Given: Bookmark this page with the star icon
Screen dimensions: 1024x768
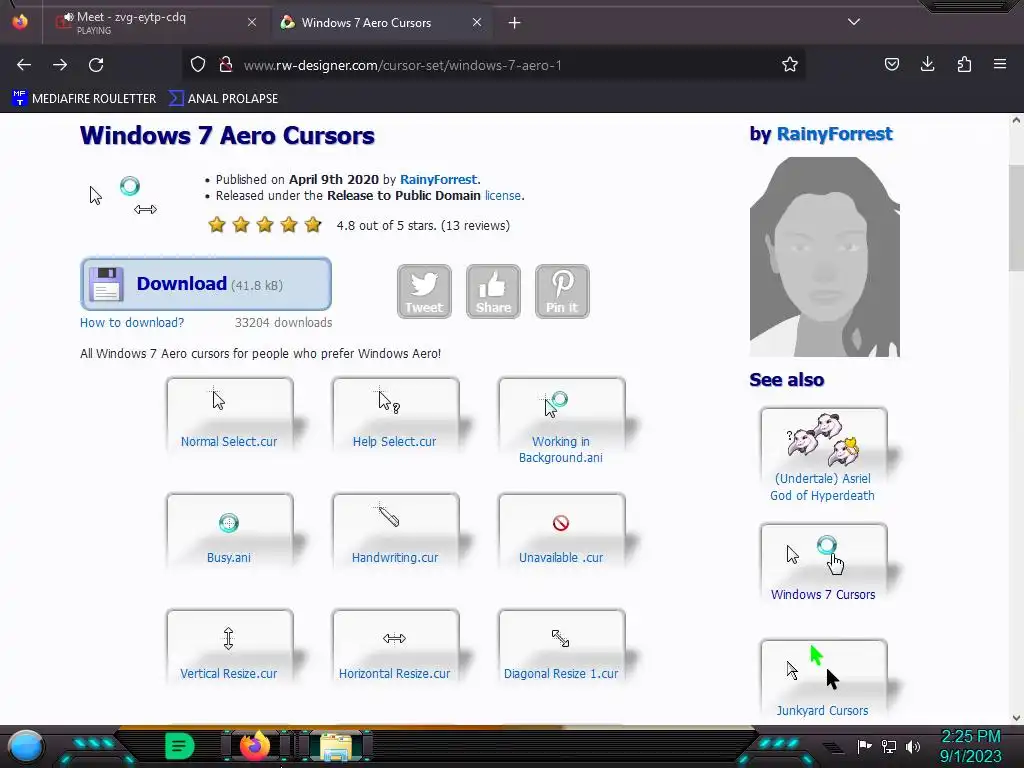Looking at the screenshot, I should (x=790, y=65).
